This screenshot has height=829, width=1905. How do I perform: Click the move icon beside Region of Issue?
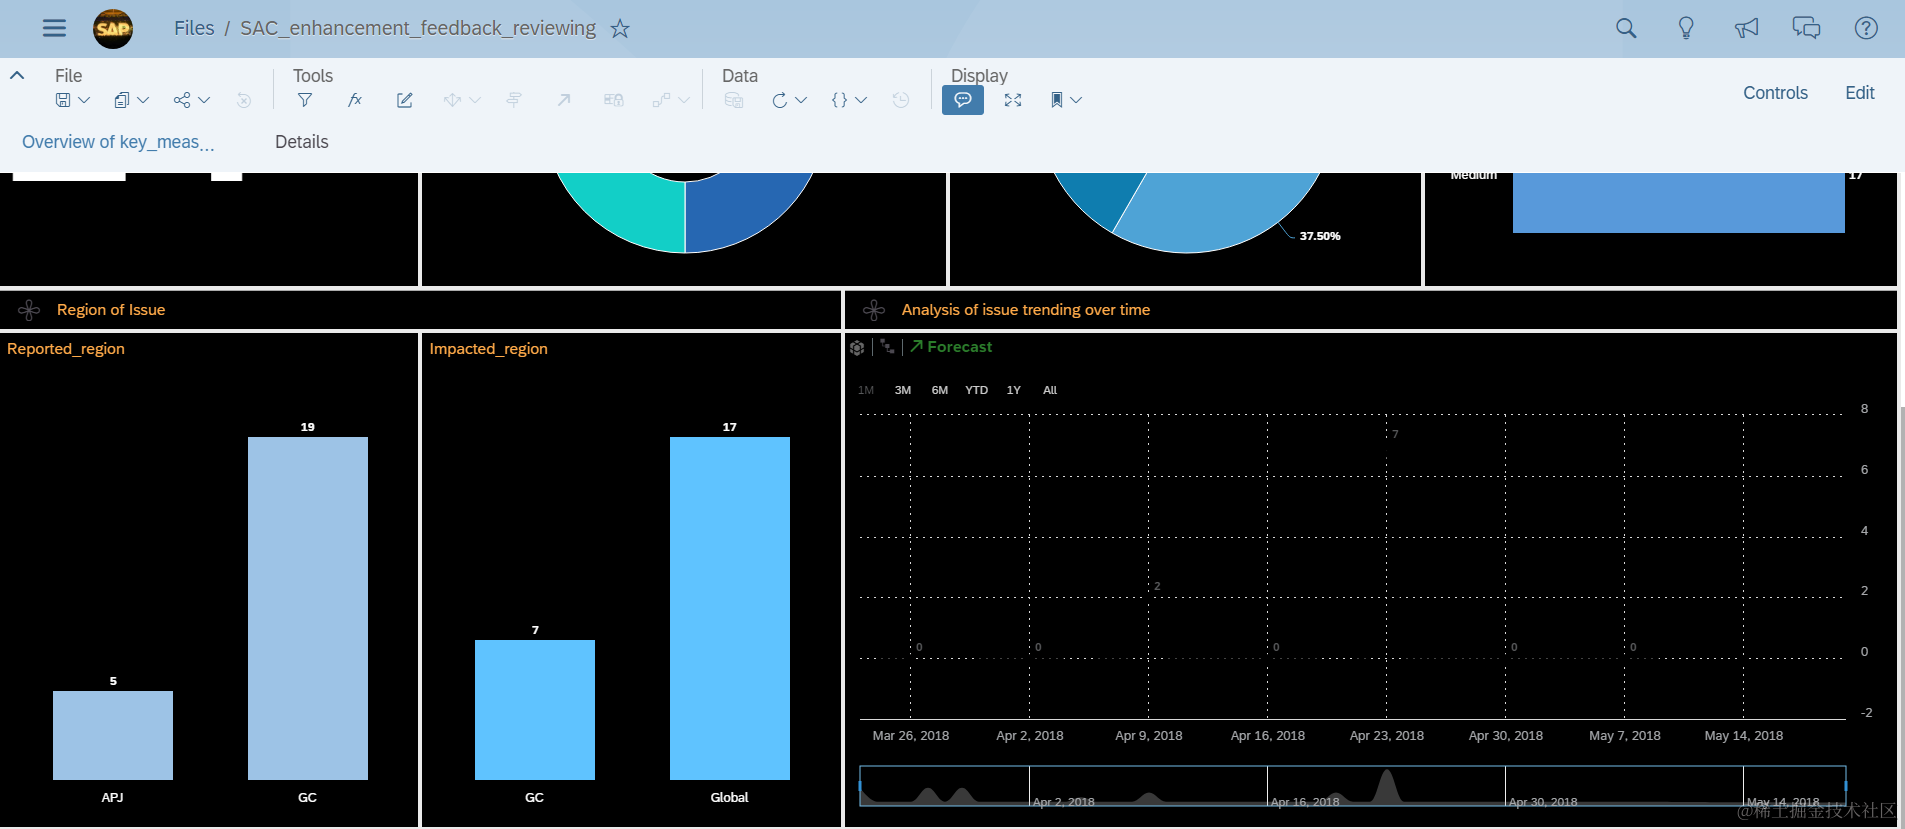coord(29,310)
